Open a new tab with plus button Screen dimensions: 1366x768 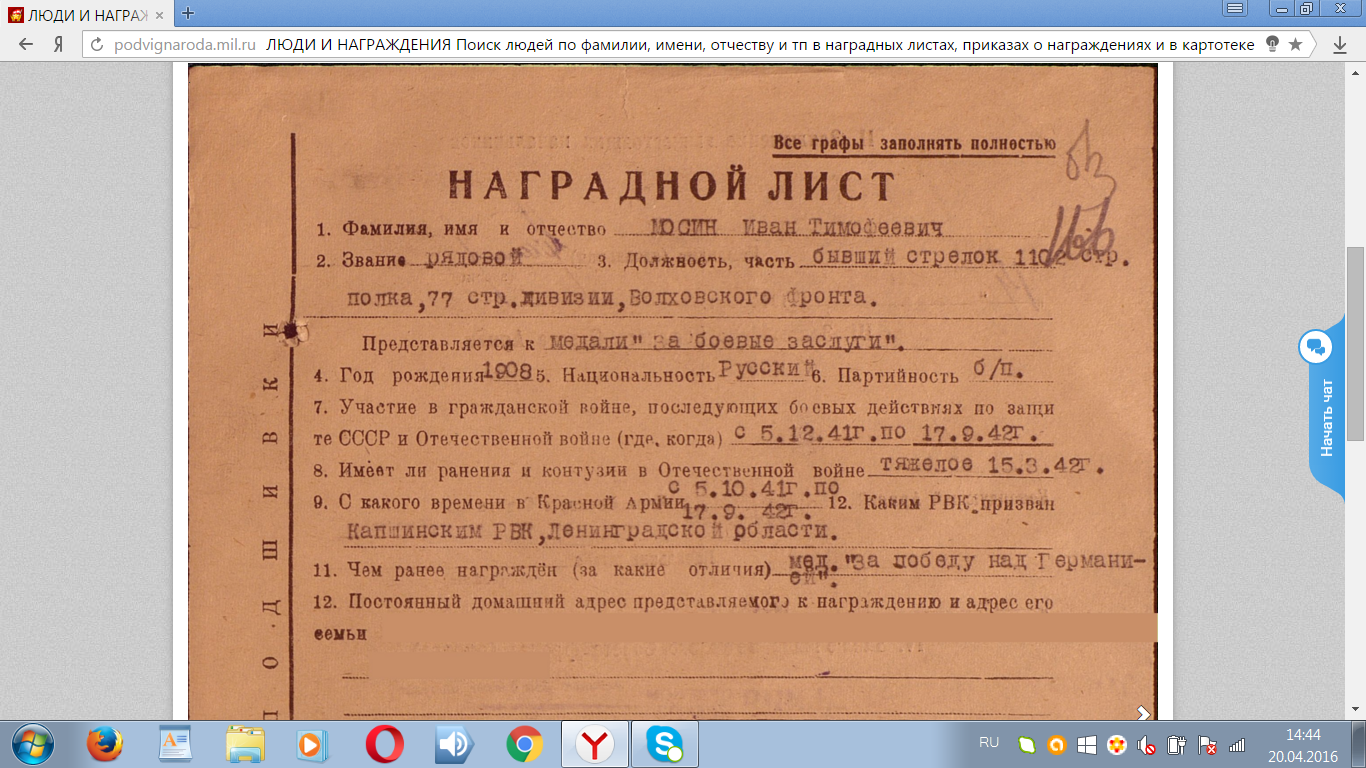tap(187, 13)
